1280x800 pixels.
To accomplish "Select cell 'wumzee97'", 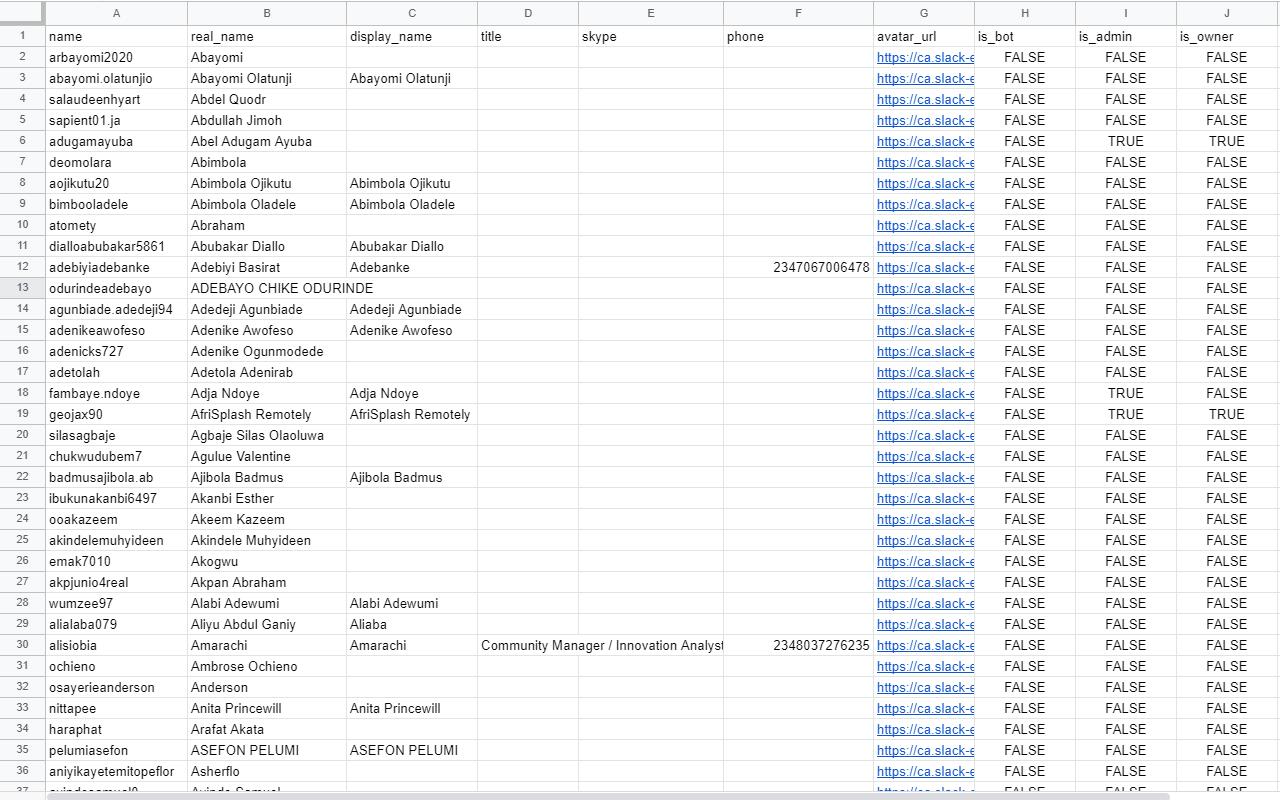I will pyautogui.click(x=116, y=603).
